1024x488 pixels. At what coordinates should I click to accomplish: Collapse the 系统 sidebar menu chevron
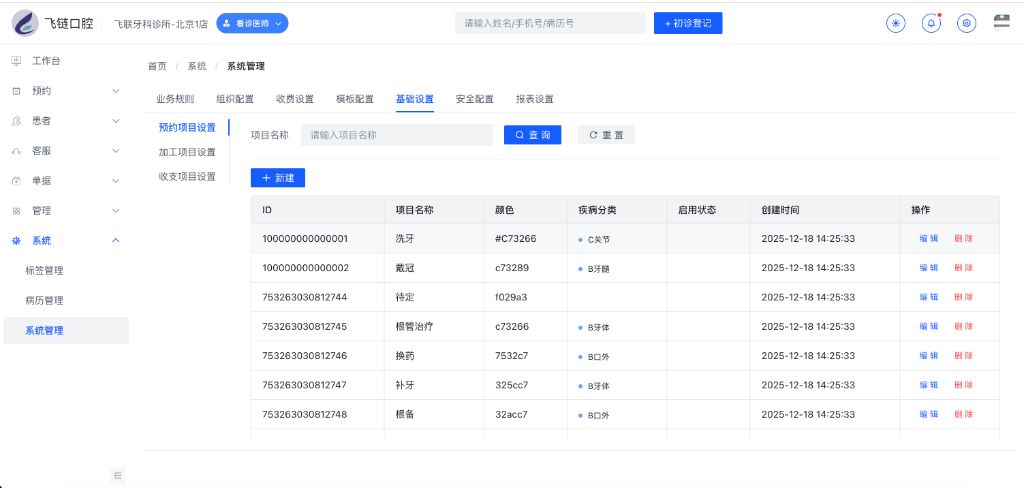[116, 241]
